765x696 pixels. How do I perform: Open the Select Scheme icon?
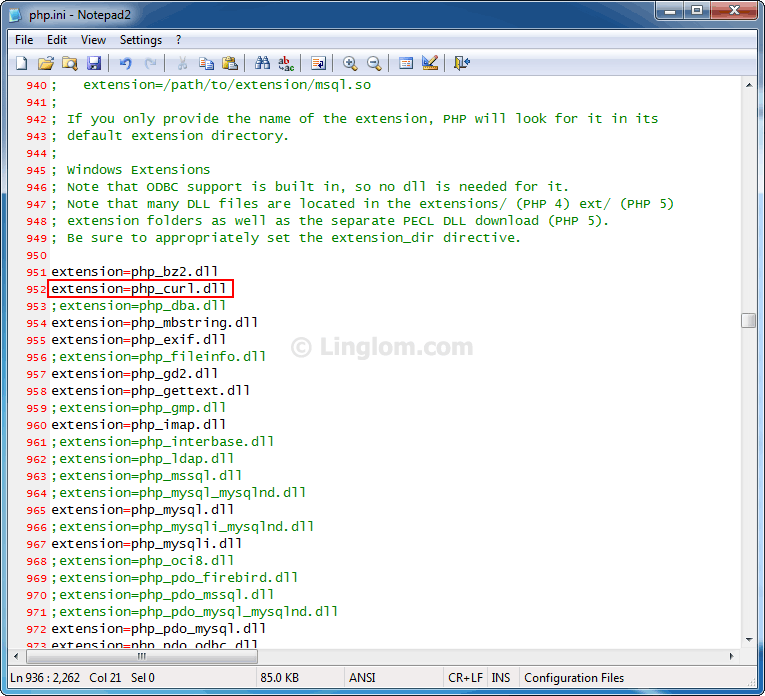pyautogui.click(x=406, y=63)
